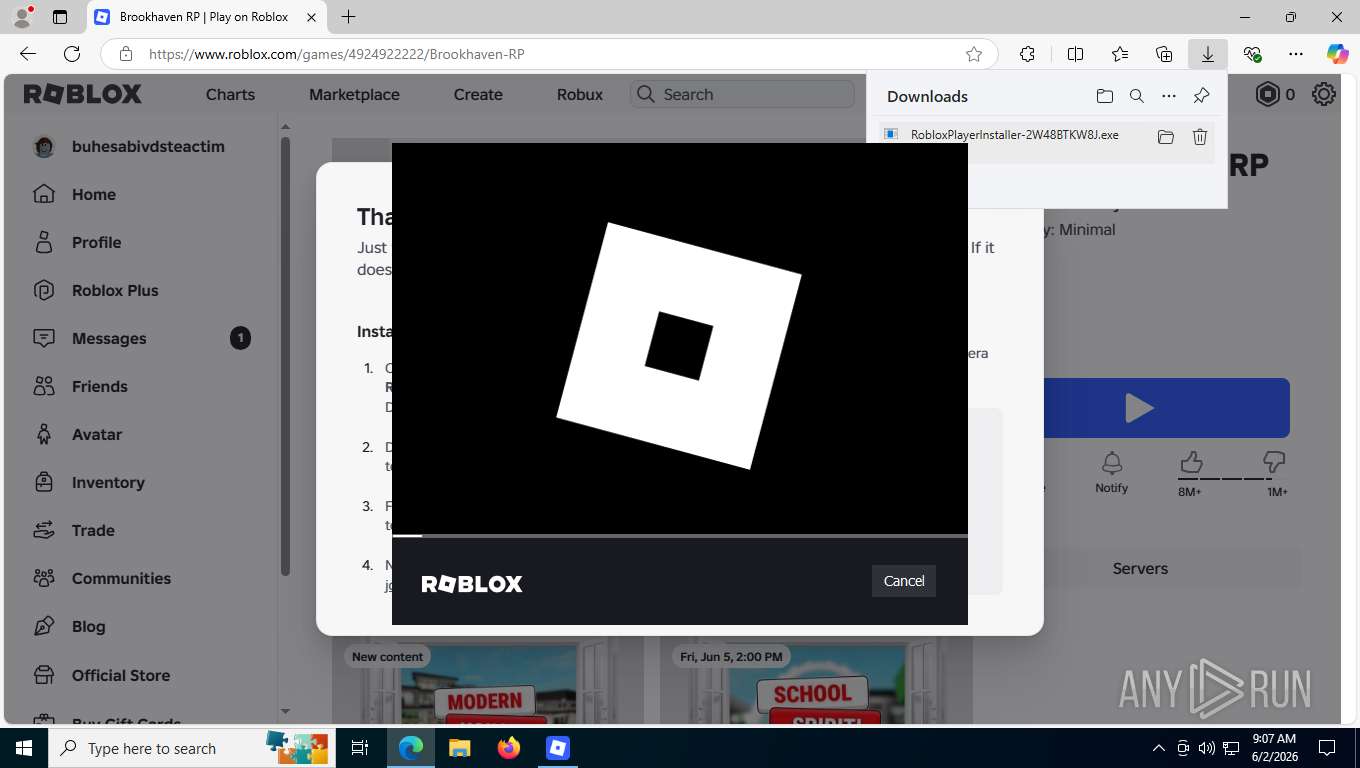Screen dimensions: 1360x768
Task: Open the browser tab actions menu
Action: point(60,17)
